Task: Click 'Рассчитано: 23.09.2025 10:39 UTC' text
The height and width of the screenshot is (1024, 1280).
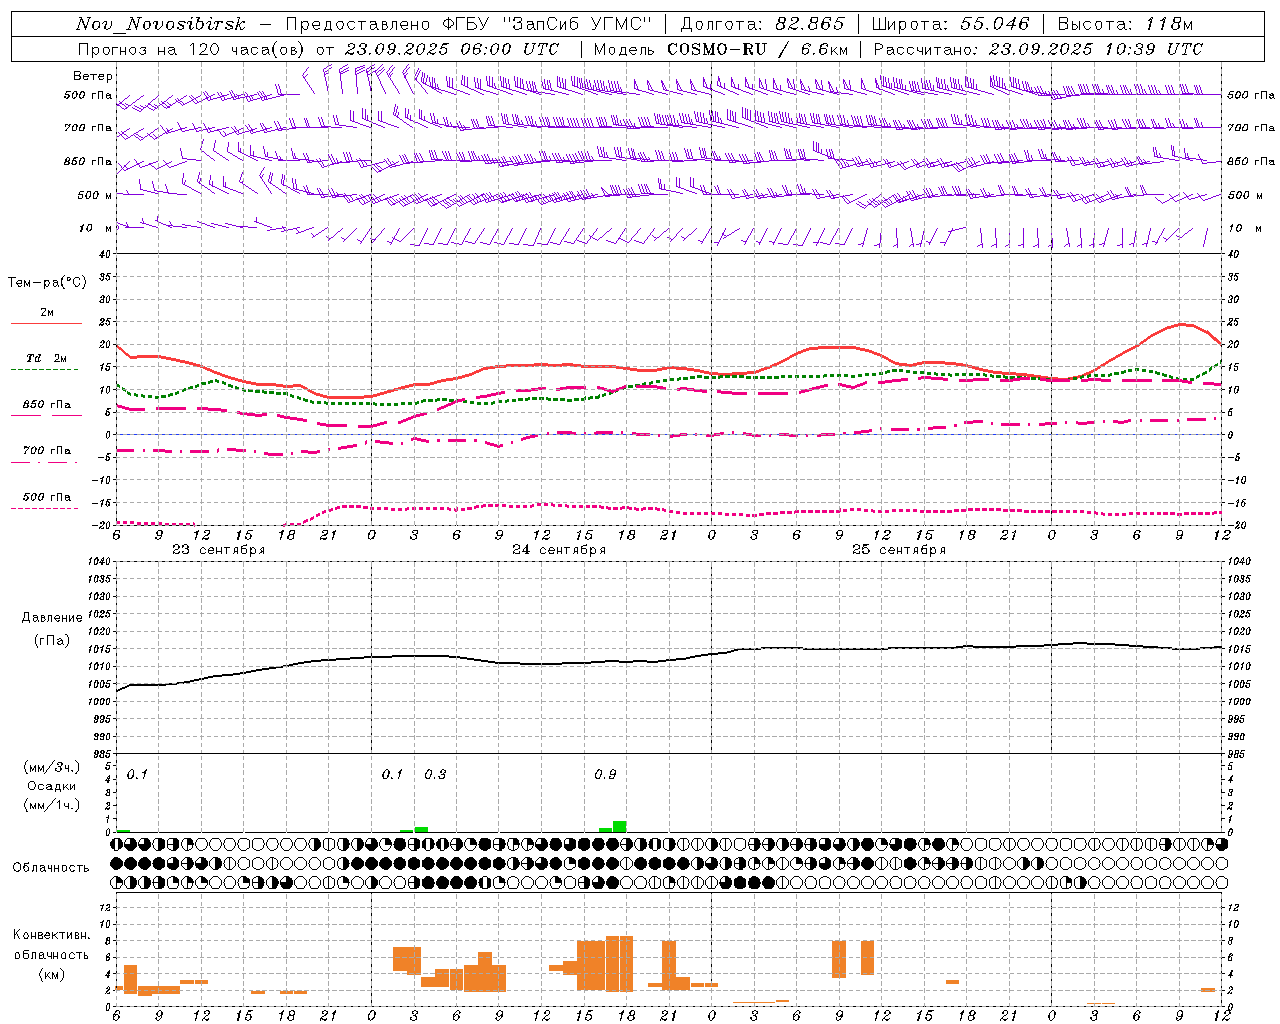Action: pyautogui.click(x=1038, y=49)
